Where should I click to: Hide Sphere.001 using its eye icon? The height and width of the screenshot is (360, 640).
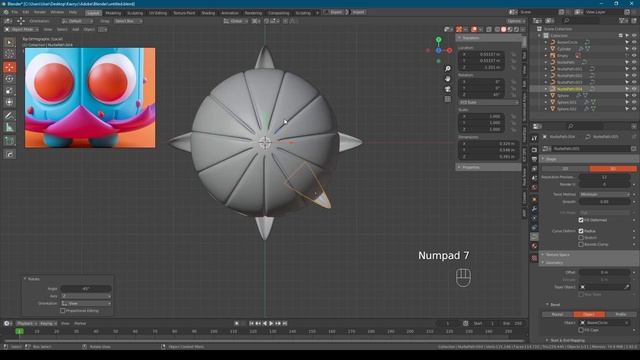[634, 102]
